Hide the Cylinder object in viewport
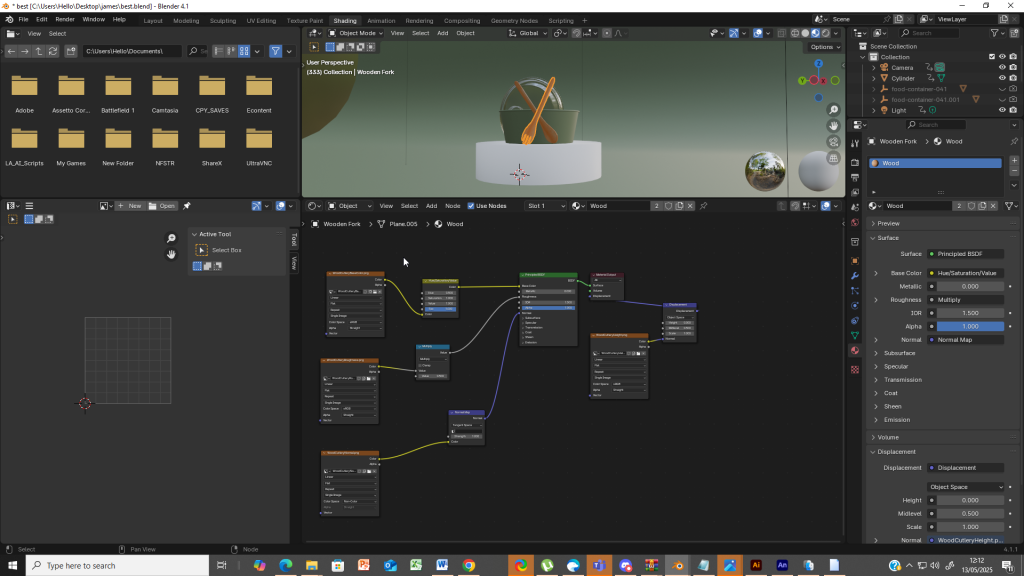 (1002, 78)
